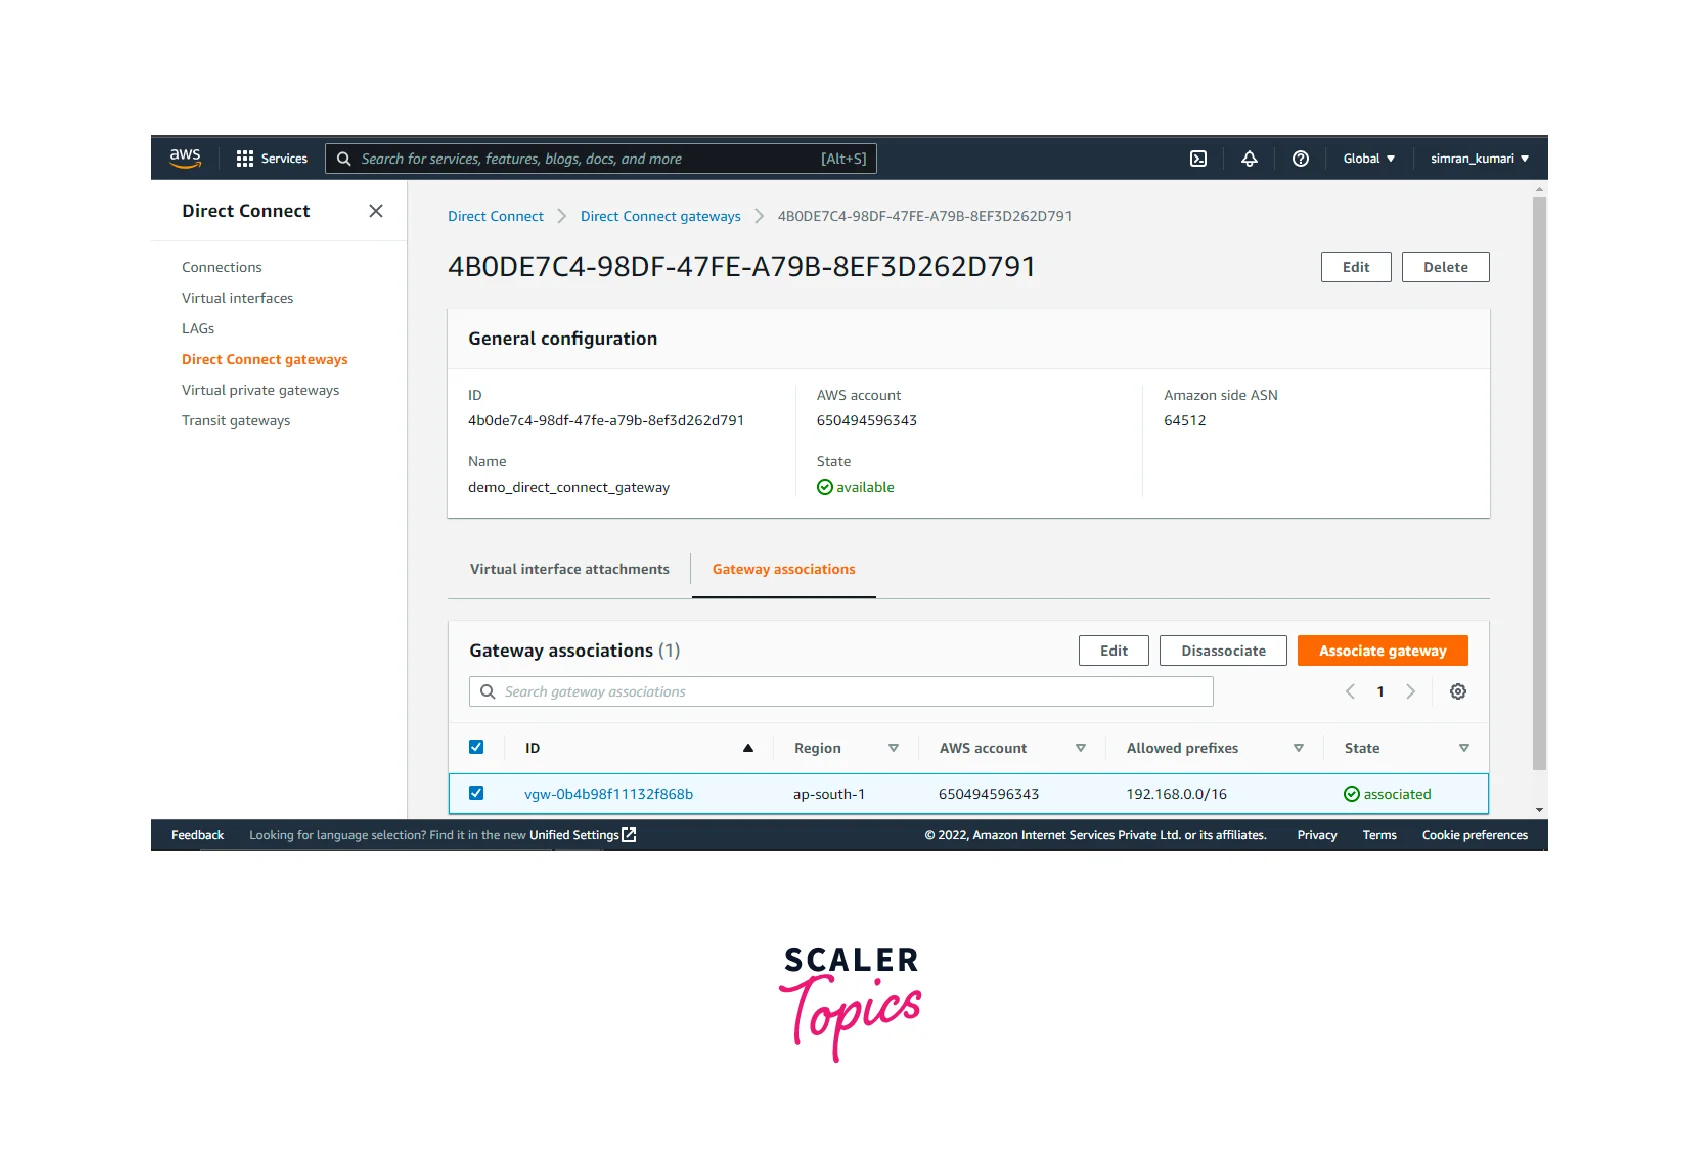Launch the CloudShell terminal icon

1198,159
